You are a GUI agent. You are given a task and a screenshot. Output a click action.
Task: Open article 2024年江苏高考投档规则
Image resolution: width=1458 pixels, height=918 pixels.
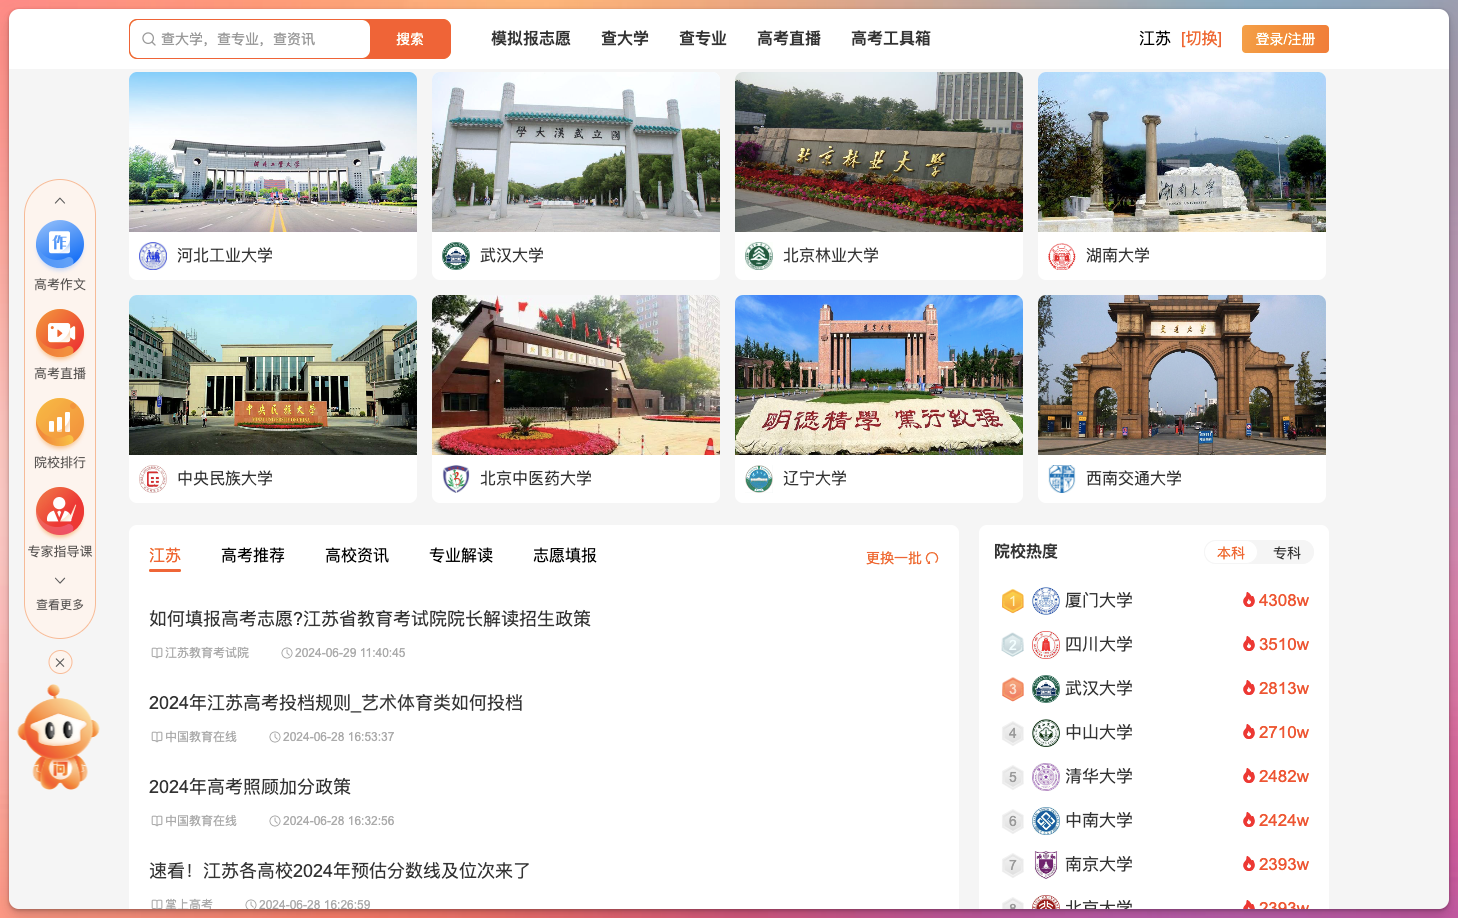pos(336,703)
